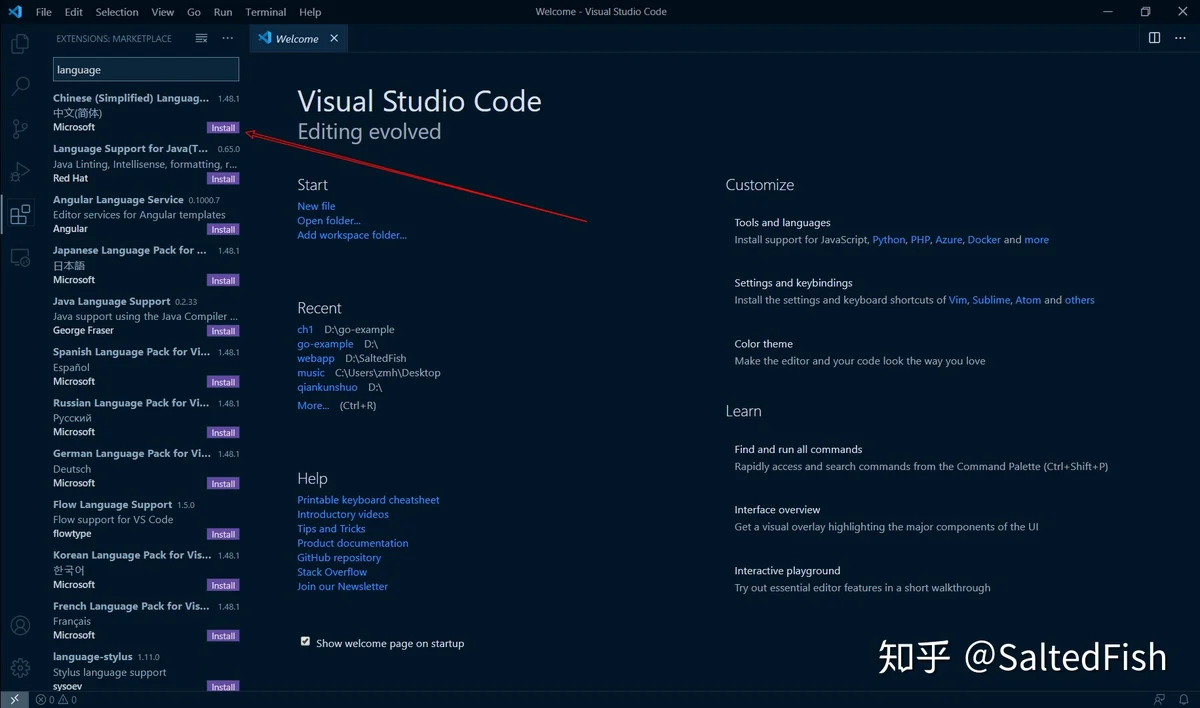Open the Go menu

tap(194, 12)
